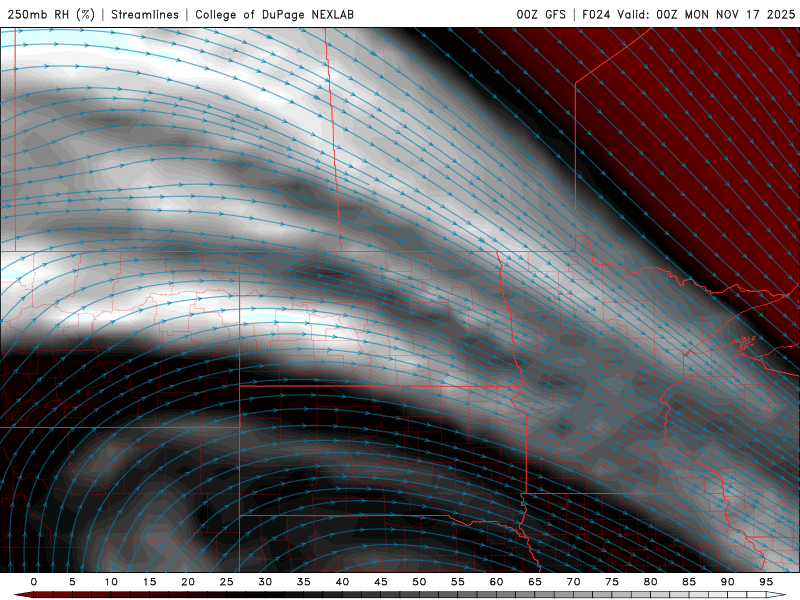Click the "Streamlines" label in header

click(x=145, y=15)
